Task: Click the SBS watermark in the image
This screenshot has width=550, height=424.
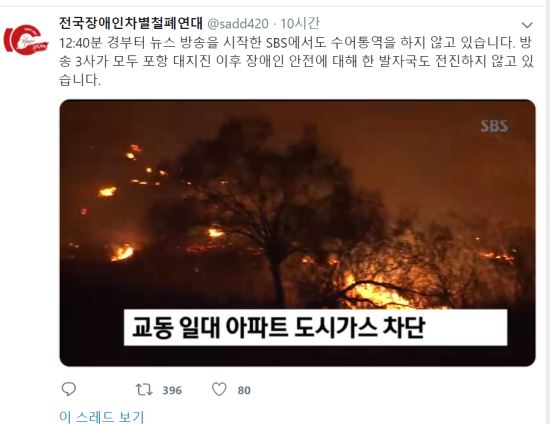Action: (494, 126)
